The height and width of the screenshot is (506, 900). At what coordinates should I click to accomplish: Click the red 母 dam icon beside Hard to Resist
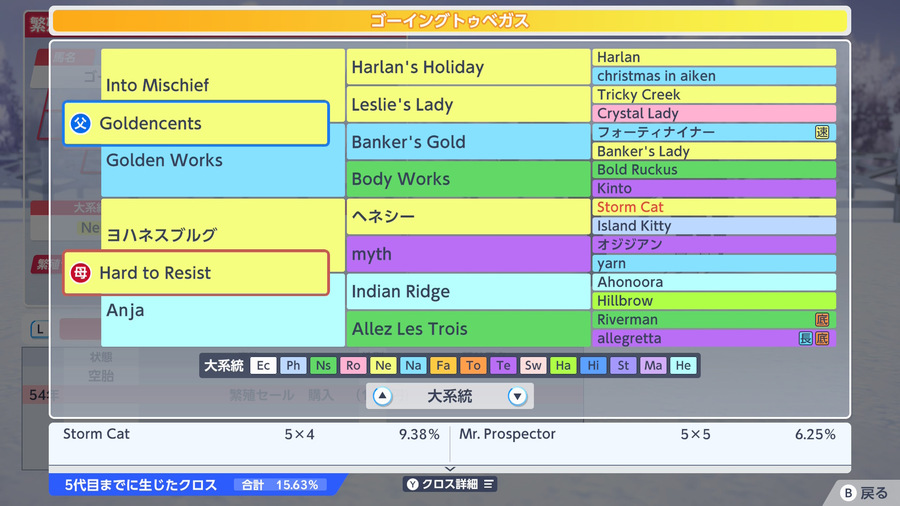click(80, 273)
